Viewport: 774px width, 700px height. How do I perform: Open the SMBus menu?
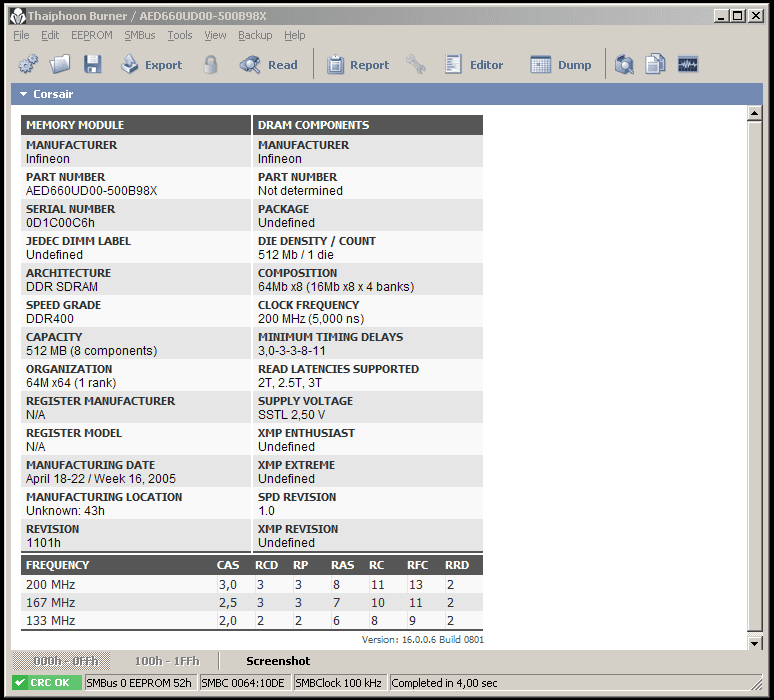[140, 36]
